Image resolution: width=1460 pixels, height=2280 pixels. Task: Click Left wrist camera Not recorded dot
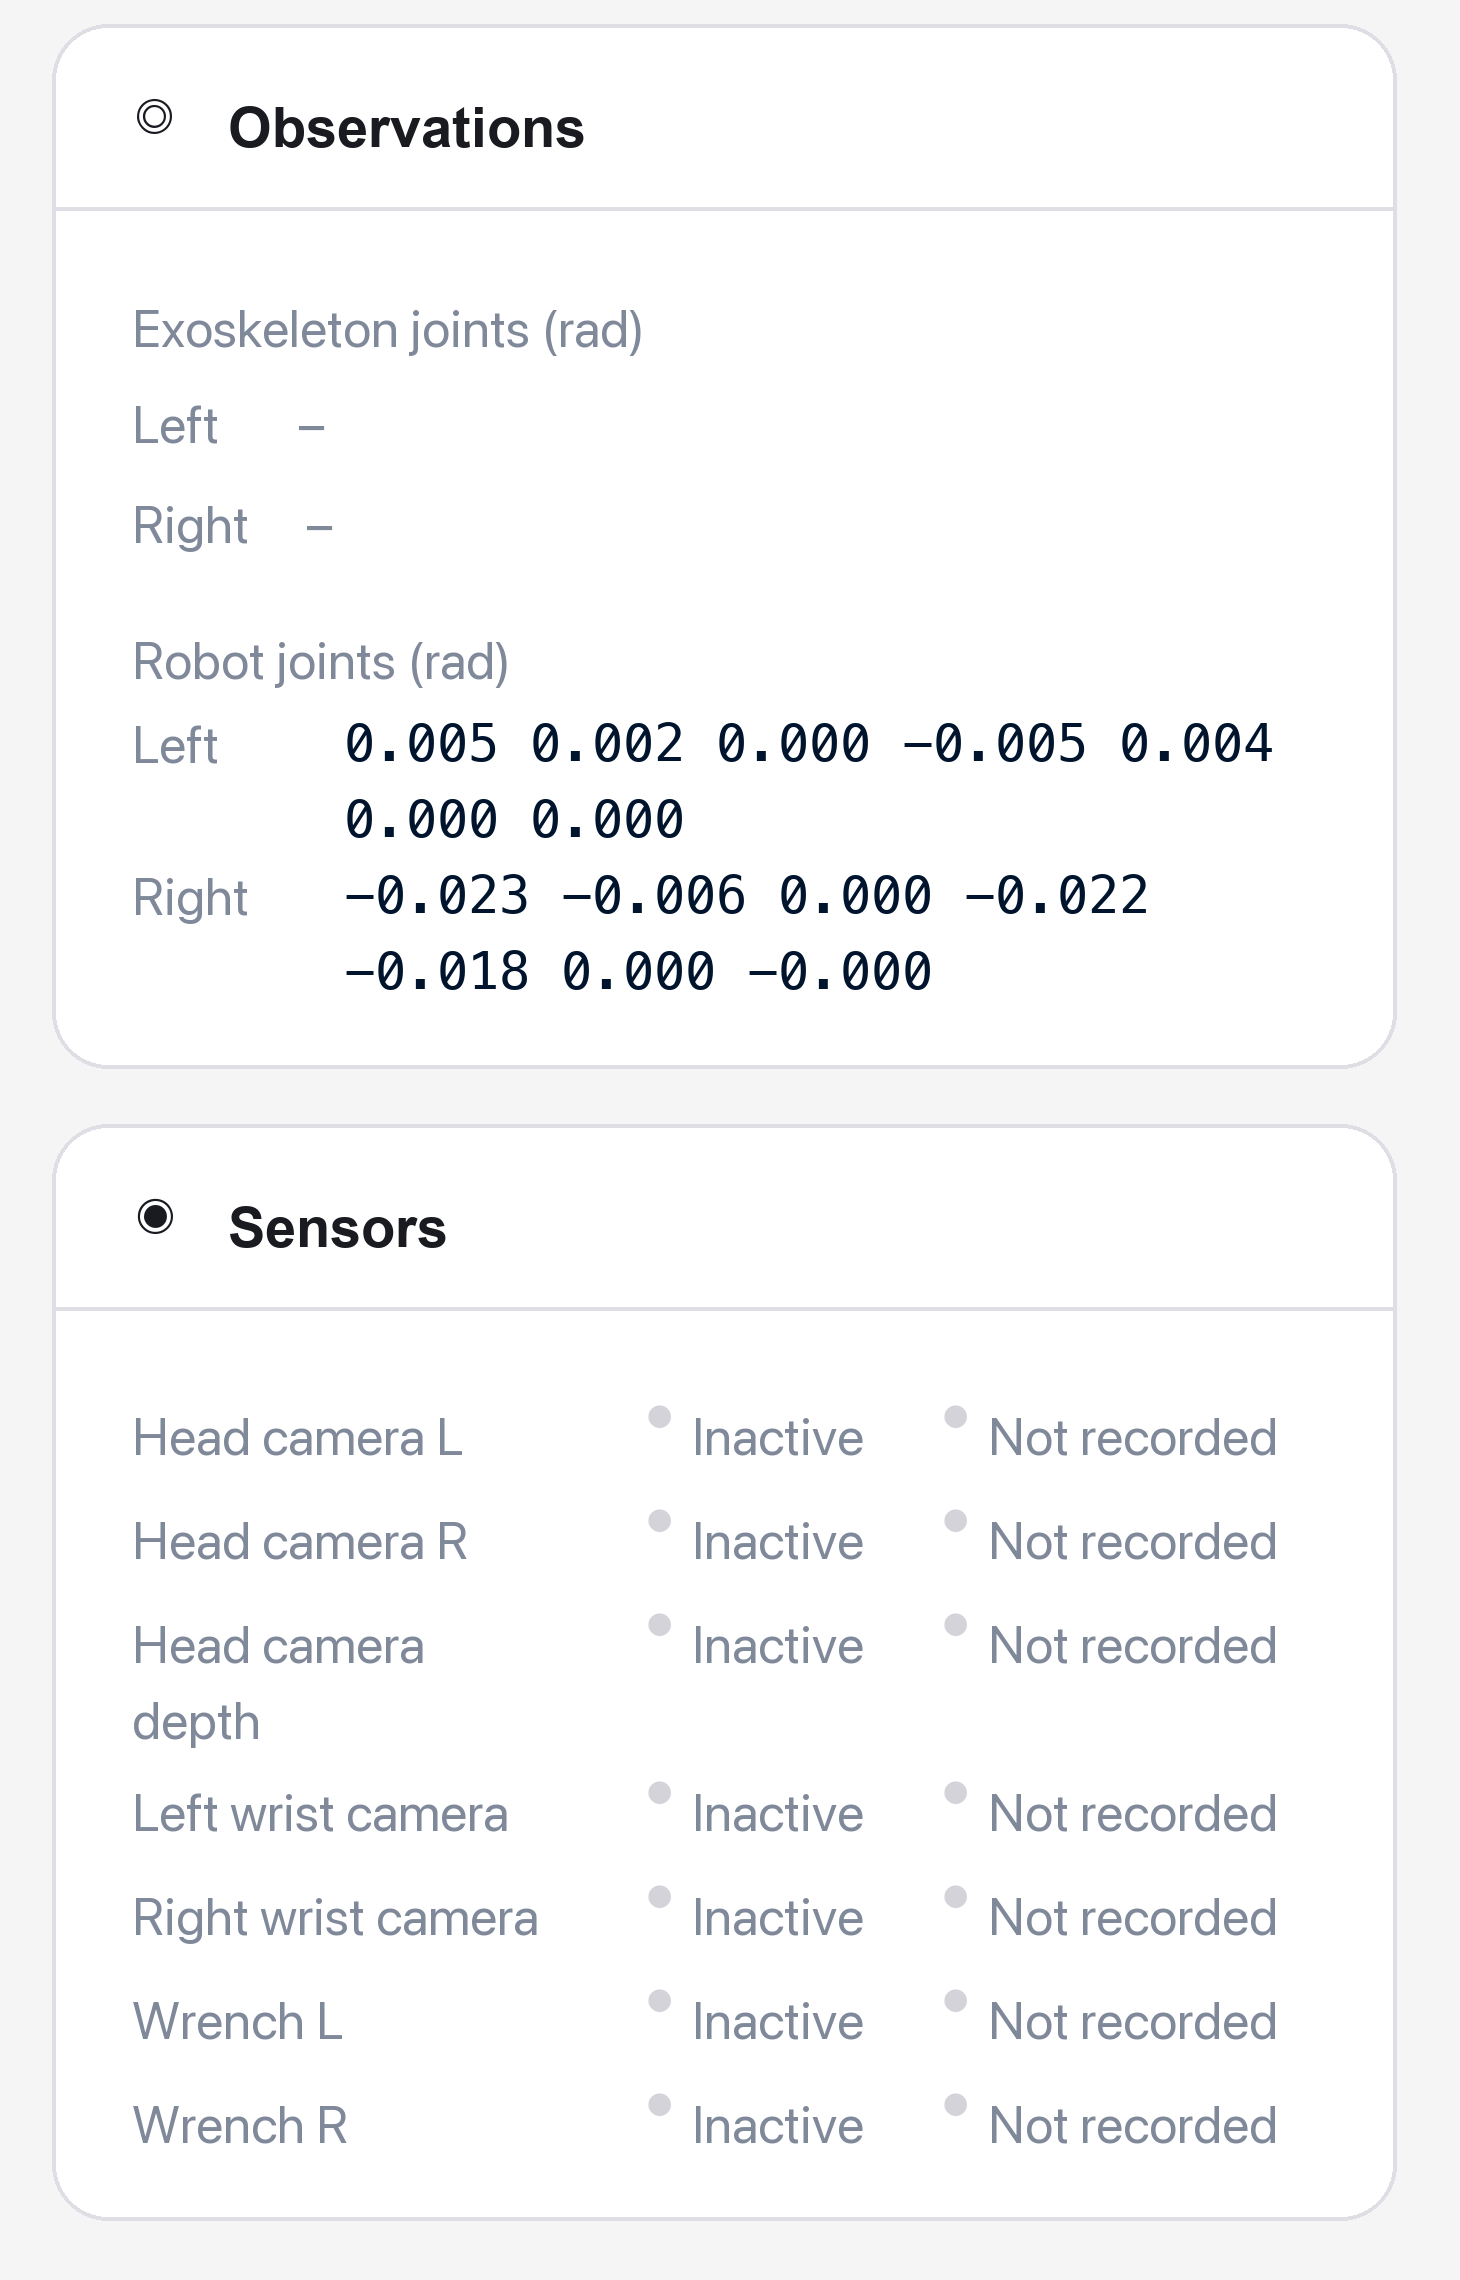pos(955,1792)
